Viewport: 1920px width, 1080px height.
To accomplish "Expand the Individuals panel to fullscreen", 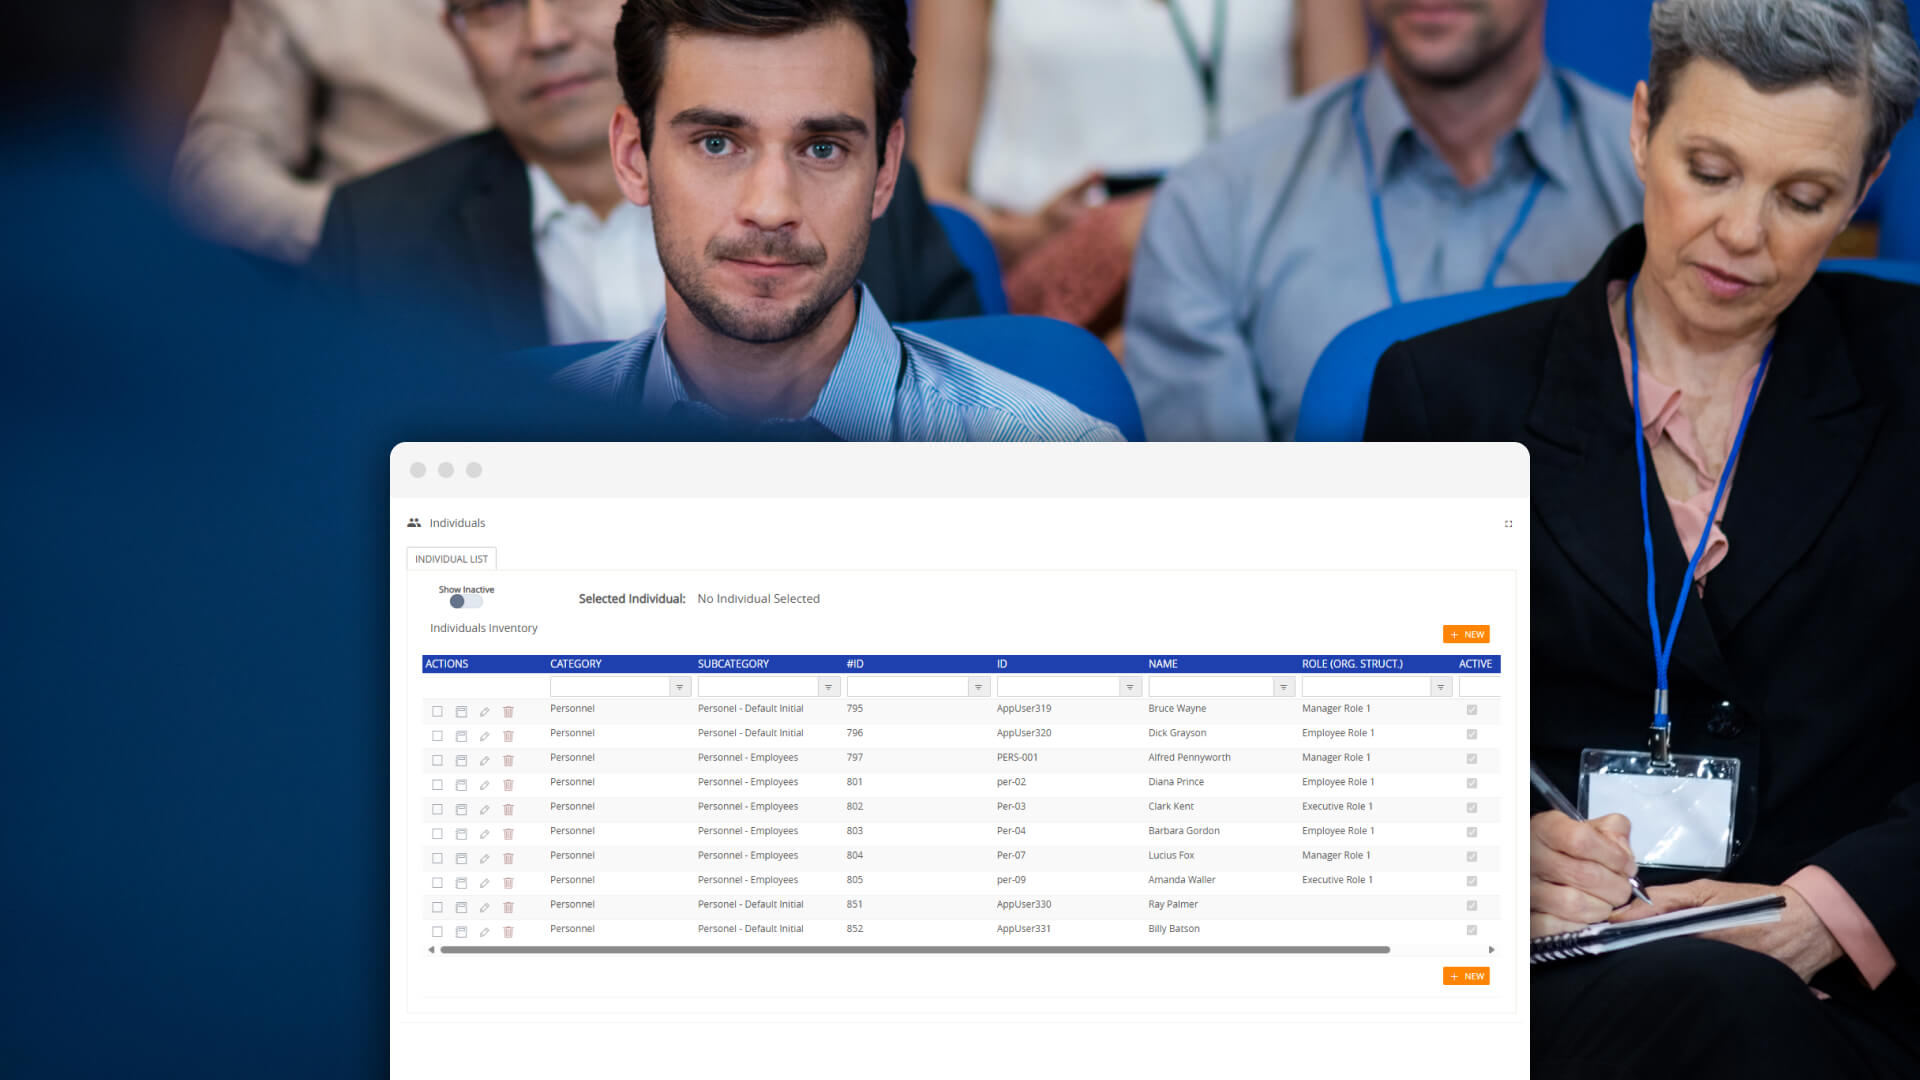I will 1508,524.
